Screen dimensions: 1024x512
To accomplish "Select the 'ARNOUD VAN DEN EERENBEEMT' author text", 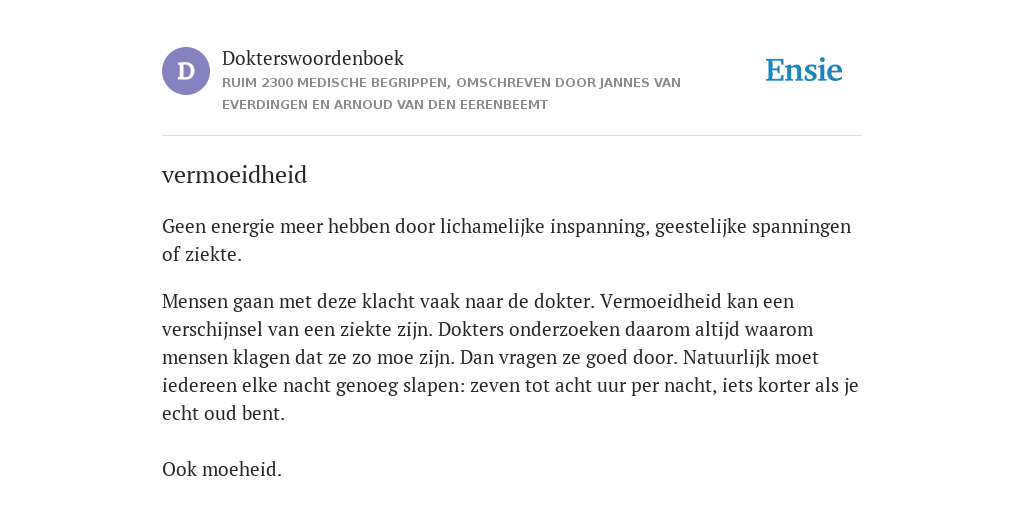I will click(x=441, y=104).
